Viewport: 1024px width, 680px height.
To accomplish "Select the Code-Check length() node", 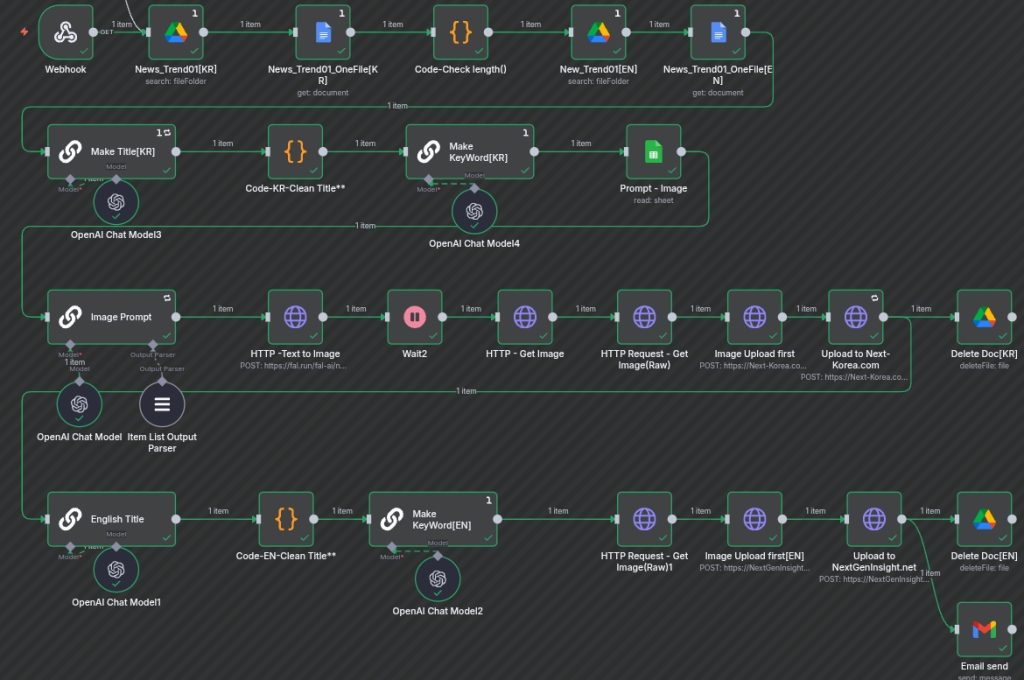I will pyautogui.click(x=460, y=32).
